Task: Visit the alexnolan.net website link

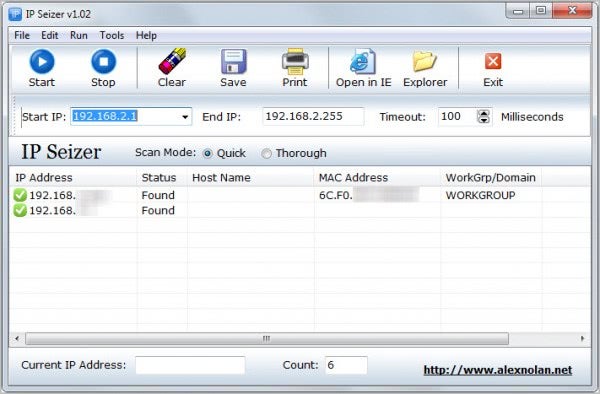Action: (498, 370)
